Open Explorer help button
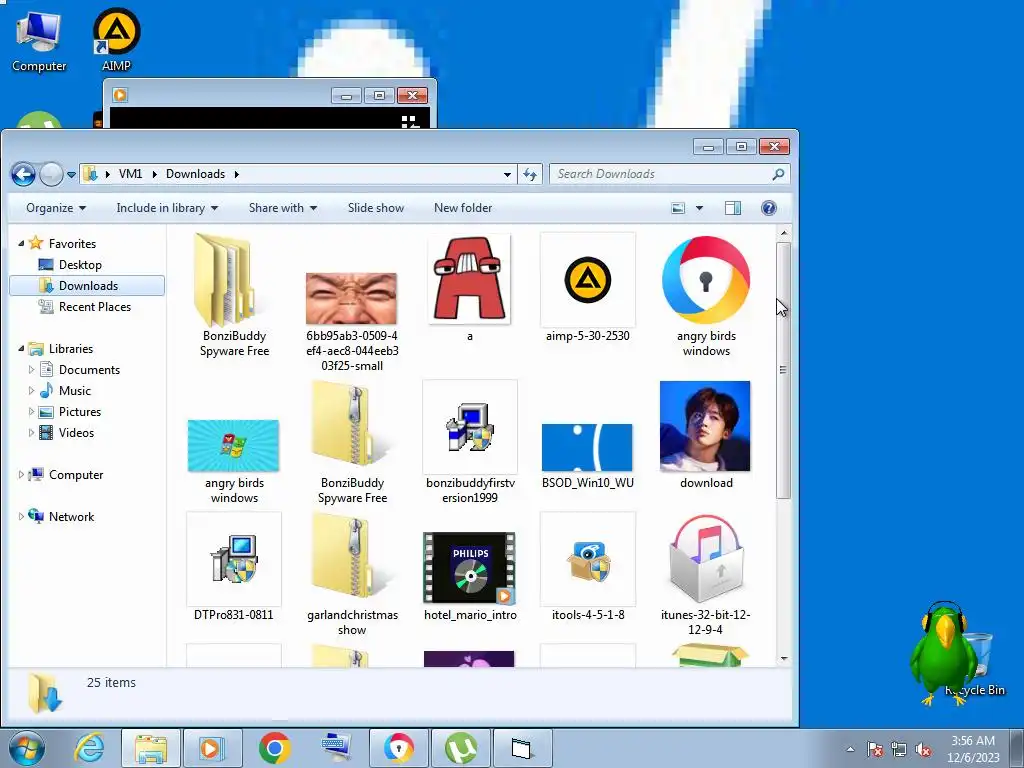 point(769,208)
